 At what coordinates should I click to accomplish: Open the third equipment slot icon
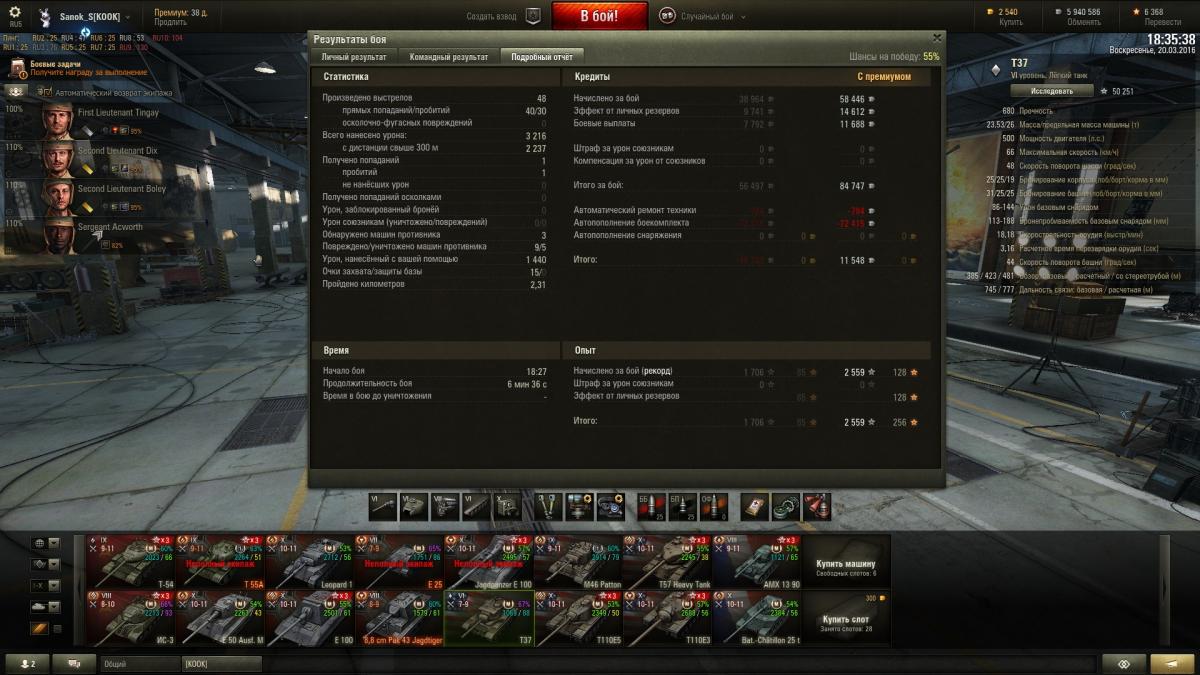pos(611,506)
